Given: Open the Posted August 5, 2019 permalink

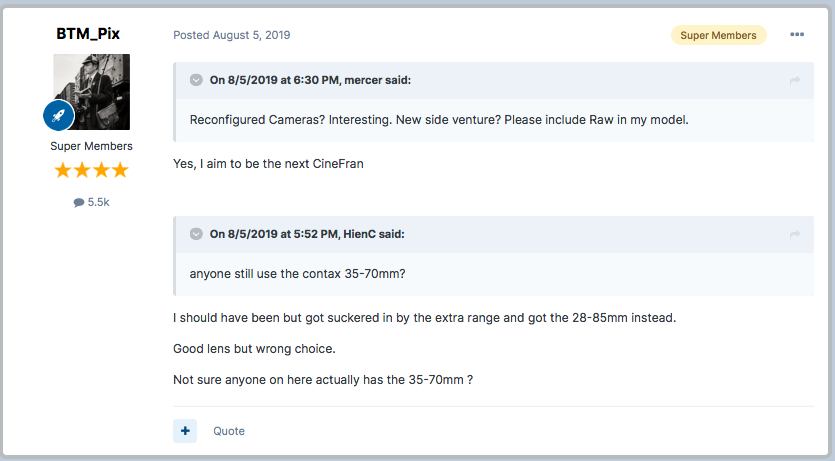Looking at the screenshot, I should pyautogui.click(x=232, y=35).
